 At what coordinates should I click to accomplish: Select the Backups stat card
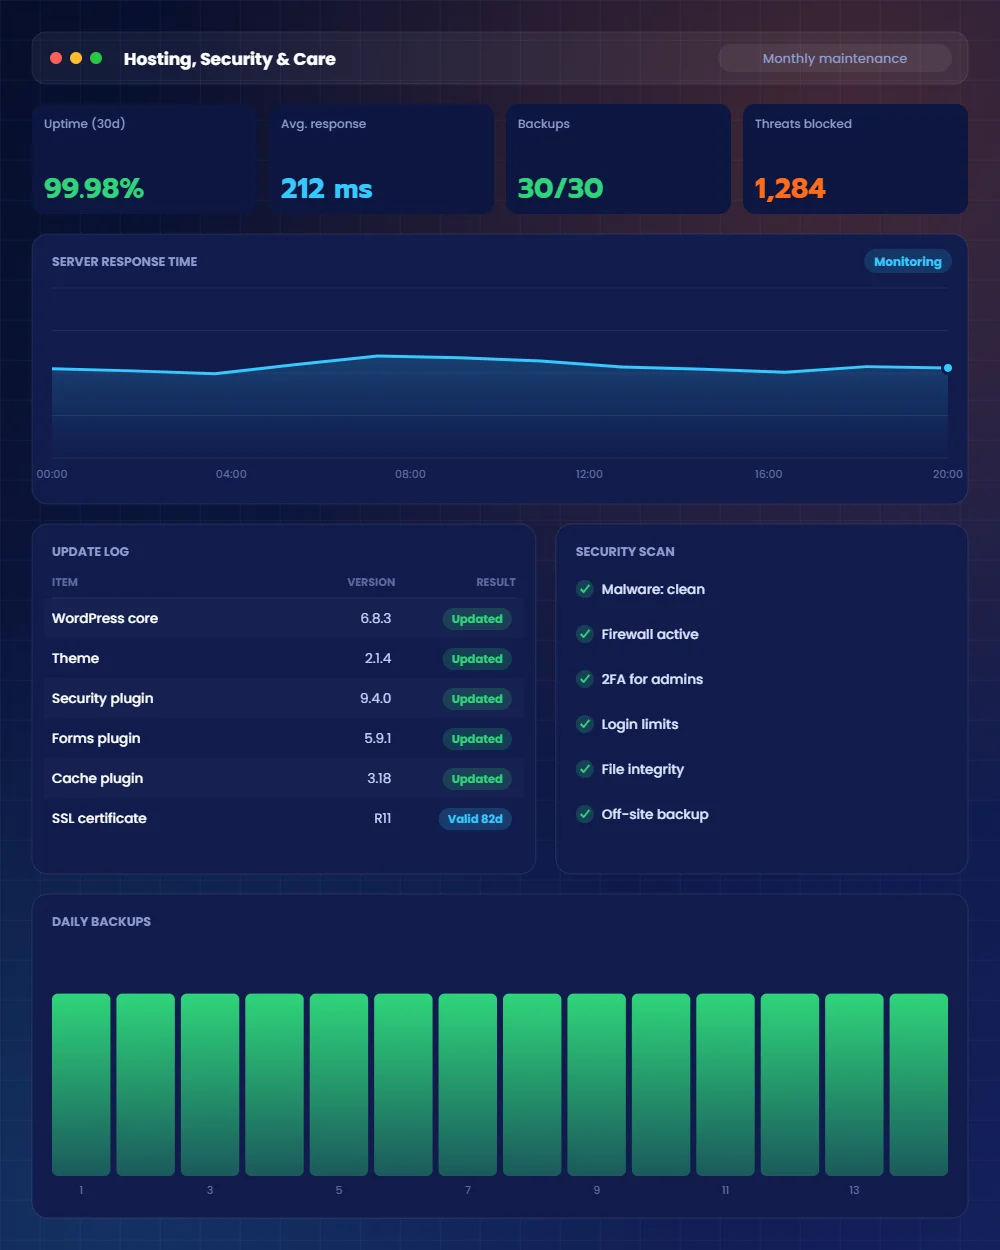(618, 159)
